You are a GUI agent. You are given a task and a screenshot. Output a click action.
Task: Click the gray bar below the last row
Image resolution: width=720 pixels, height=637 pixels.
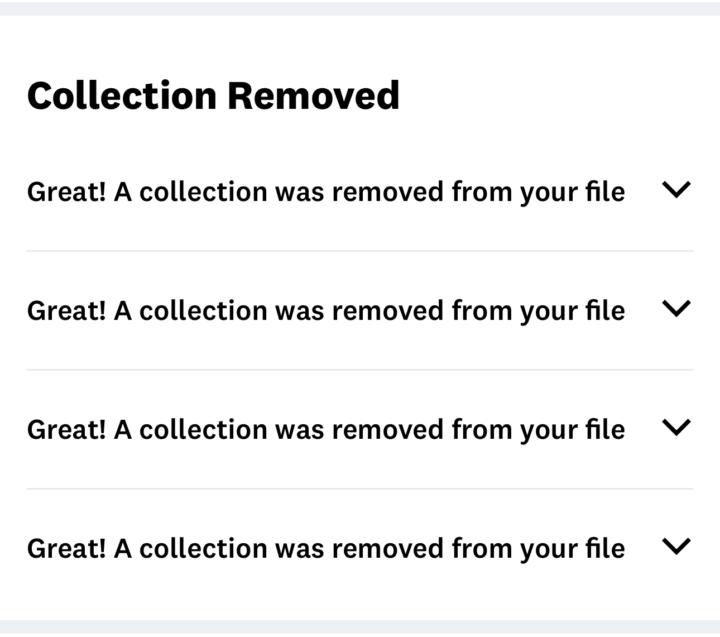pos(360,627)
